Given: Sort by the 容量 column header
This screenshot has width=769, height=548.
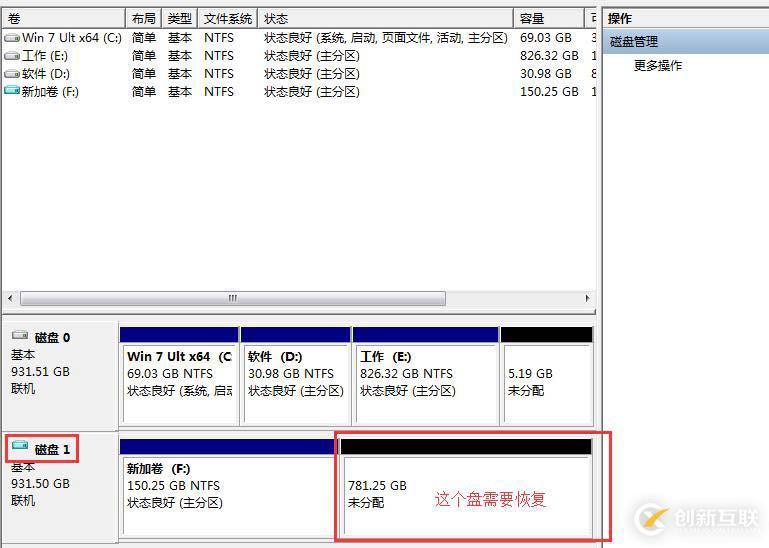Looking at the screenshot, I should click(549, 19).
